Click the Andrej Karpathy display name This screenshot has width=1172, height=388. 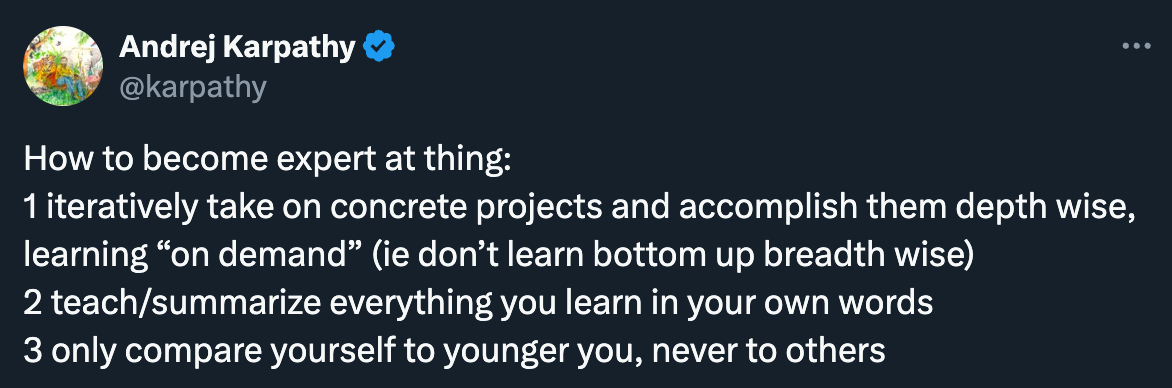click(x=237, y=49)
